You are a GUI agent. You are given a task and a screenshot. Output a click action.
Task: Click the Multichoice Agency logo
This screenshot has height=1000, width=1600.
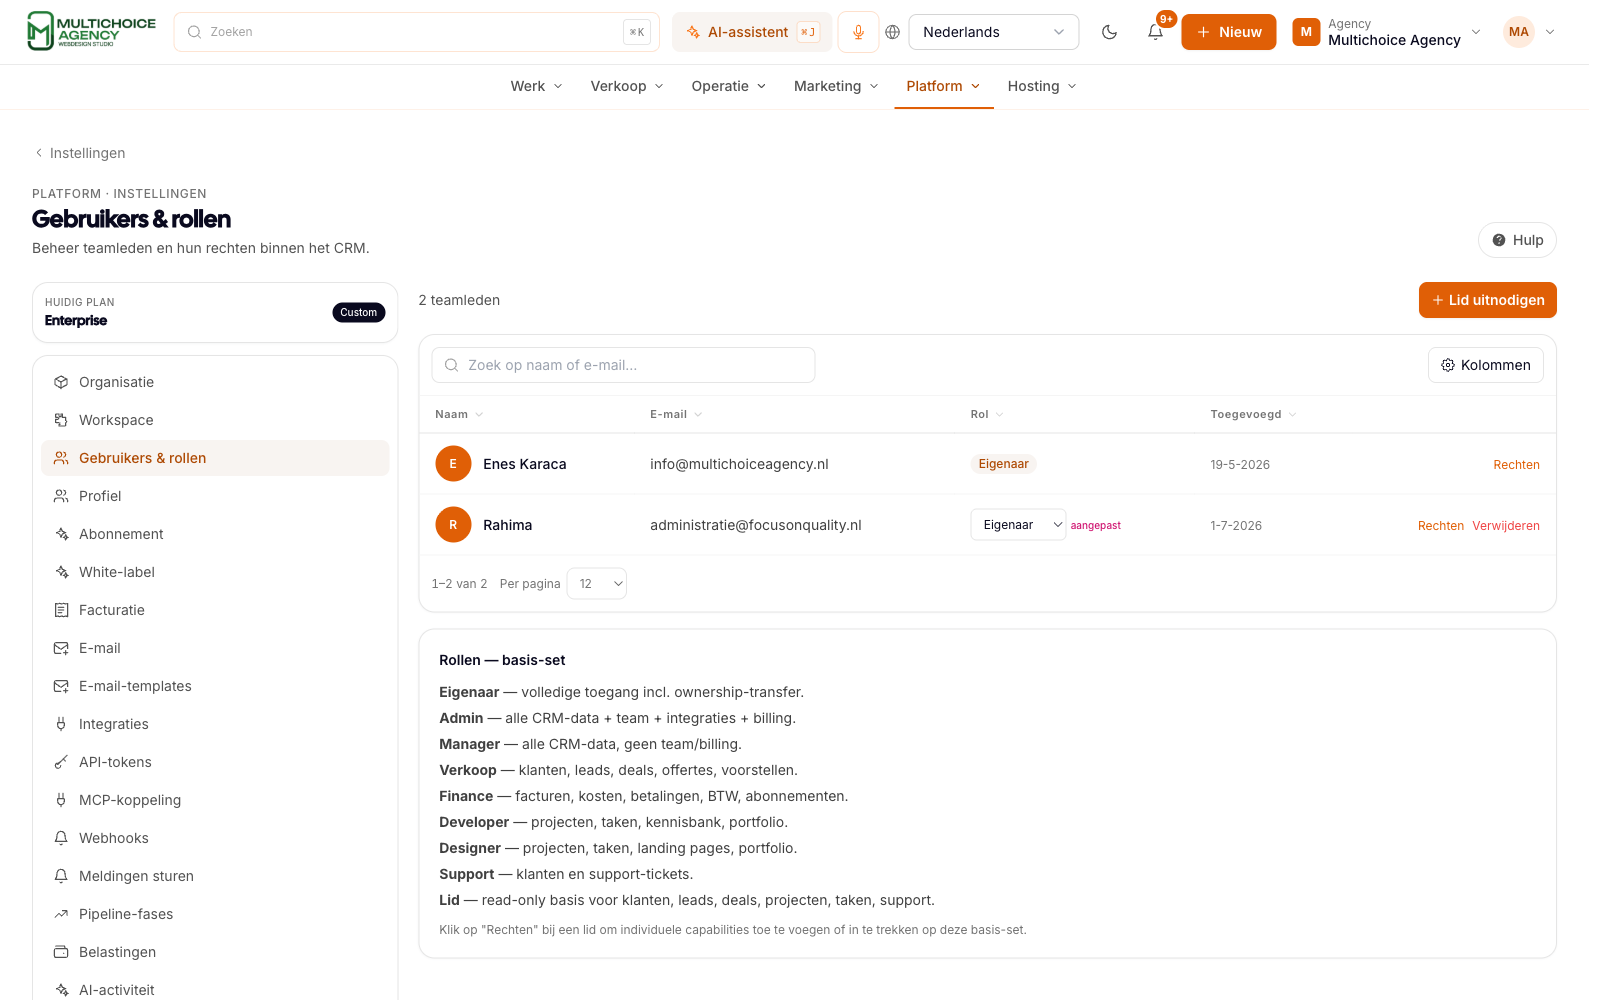(91, 31)
